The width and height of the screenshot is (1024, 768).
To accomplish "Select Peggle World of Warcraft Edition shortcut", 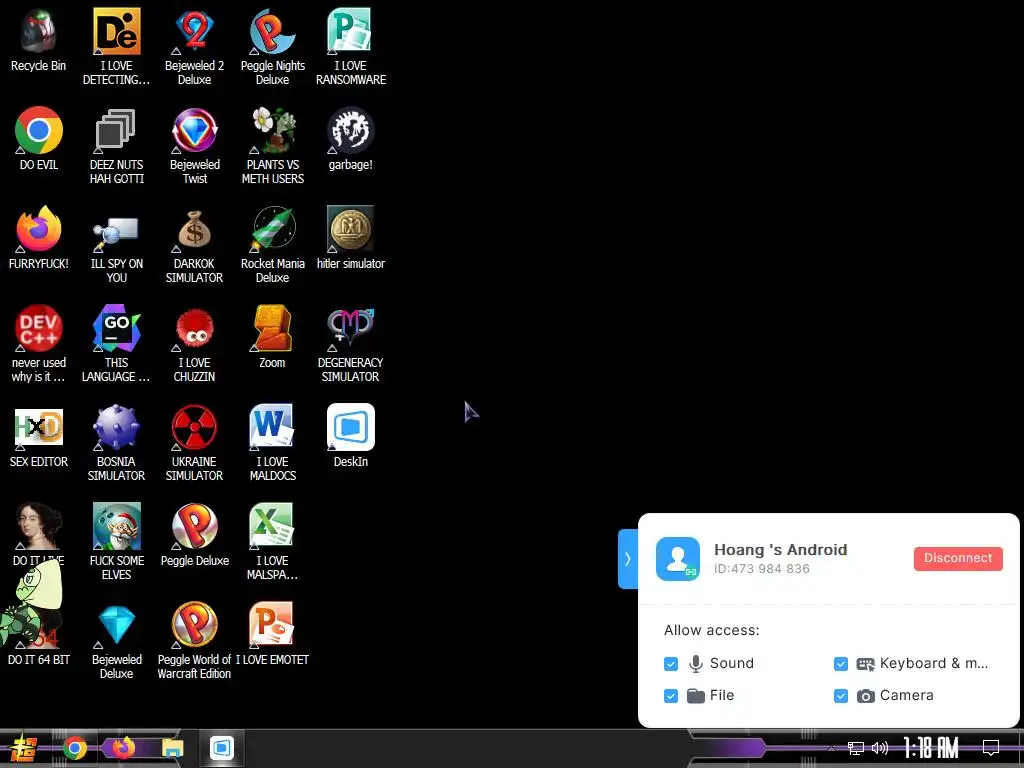I will 195,641.
